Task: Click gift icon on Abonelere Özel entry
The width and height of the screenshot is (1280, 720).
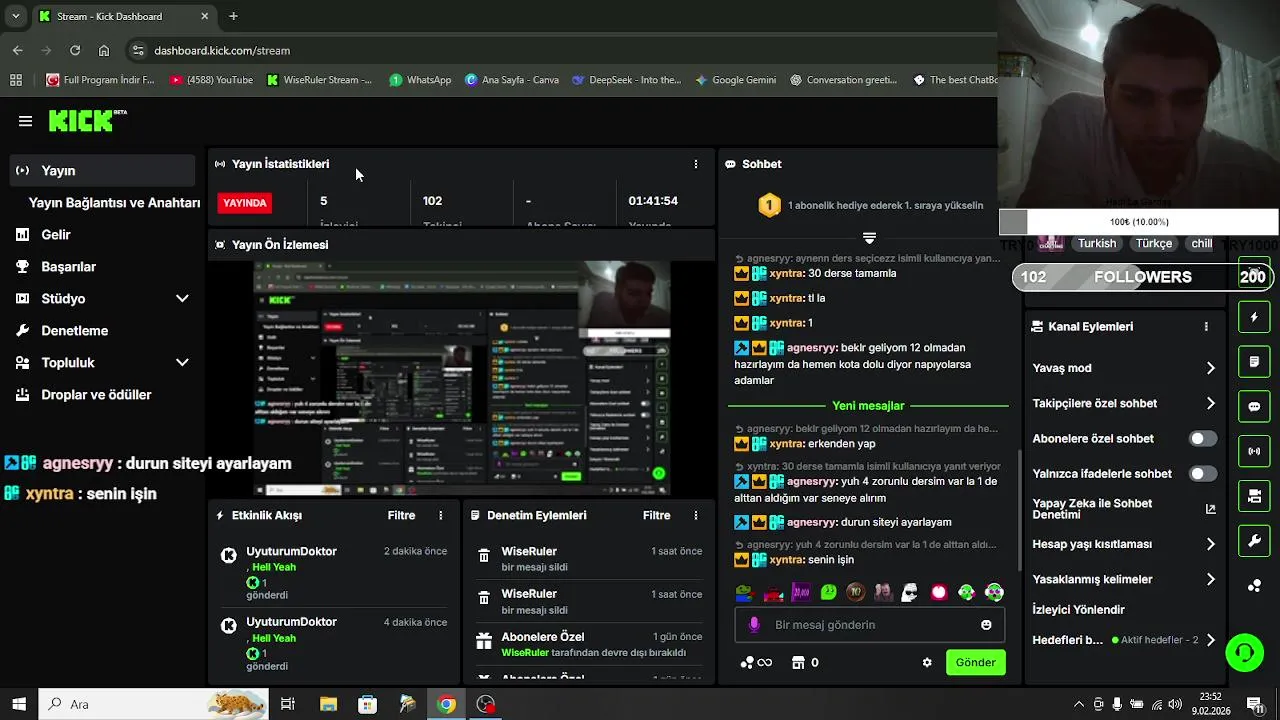Action: pyautogui.click(x=484, y=641)
